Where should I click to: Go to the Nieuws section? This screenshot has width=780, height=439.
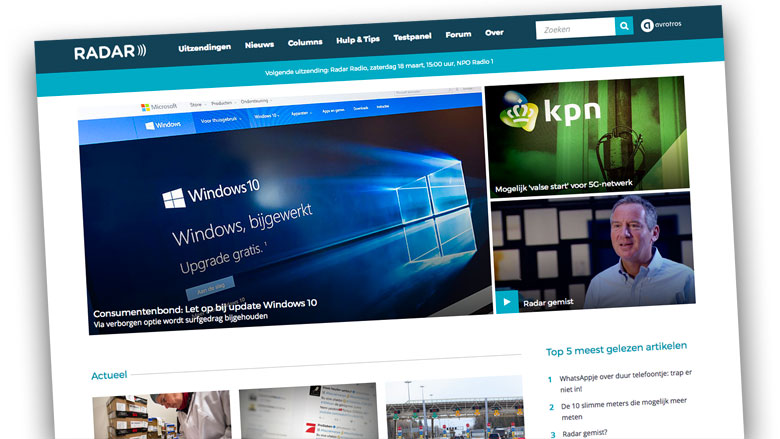[x=259, y=45]
